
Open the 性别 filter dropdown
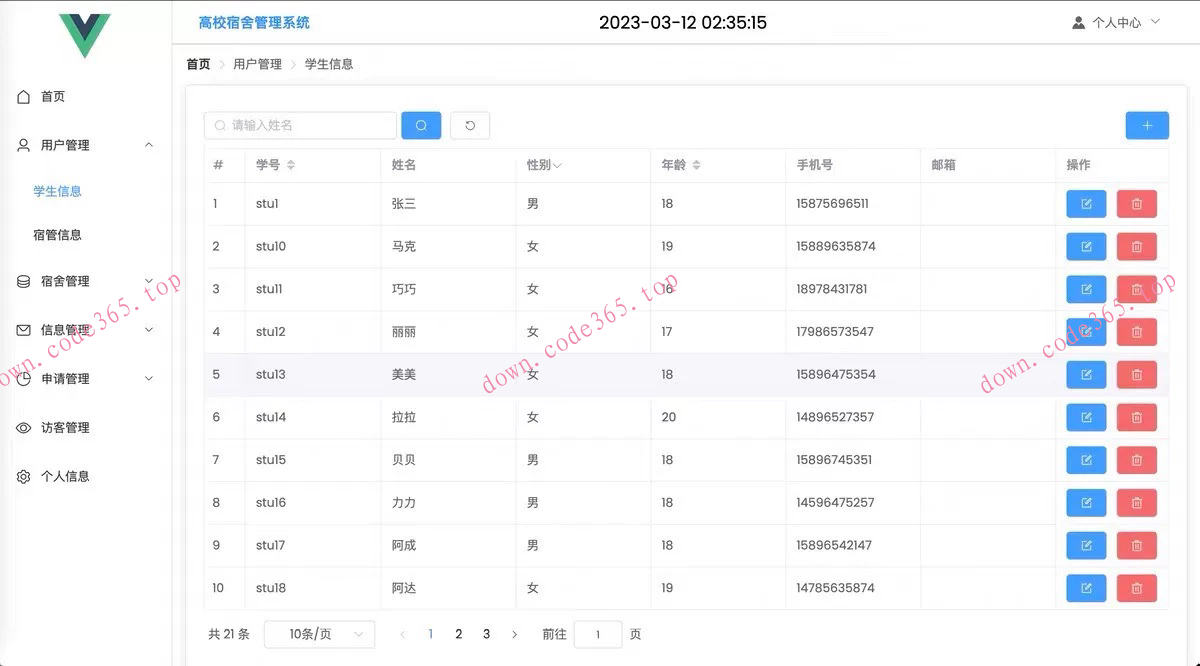point(557,165)
